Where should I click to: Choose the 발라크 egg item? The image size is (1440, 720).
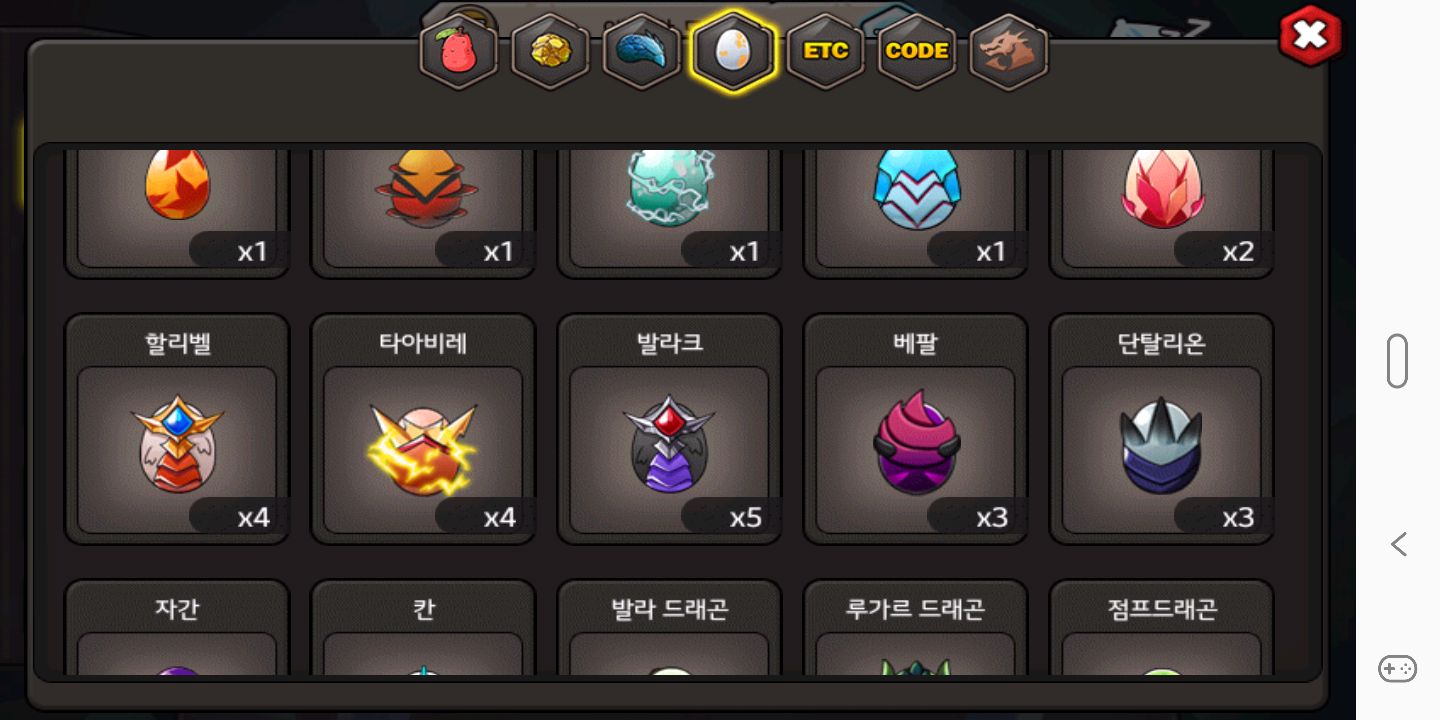(x=669, y=430)
